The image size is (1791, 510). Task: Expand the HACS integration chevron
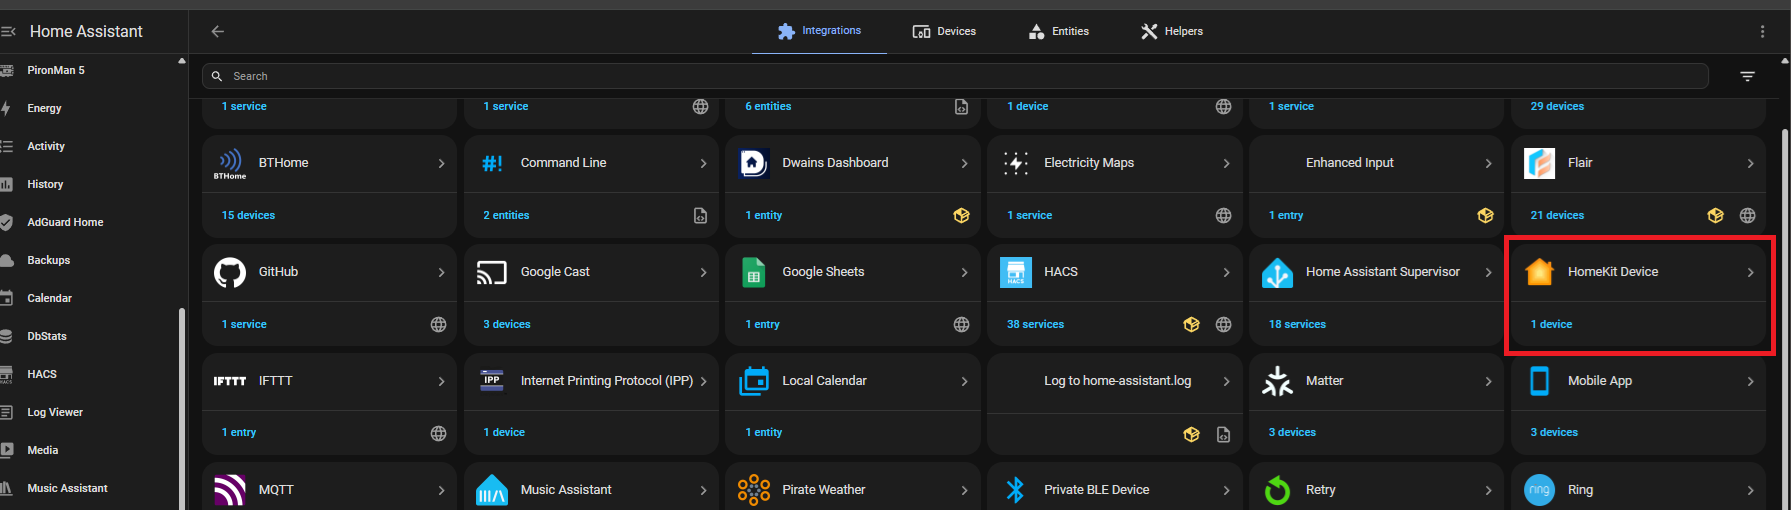point(1226,272)
